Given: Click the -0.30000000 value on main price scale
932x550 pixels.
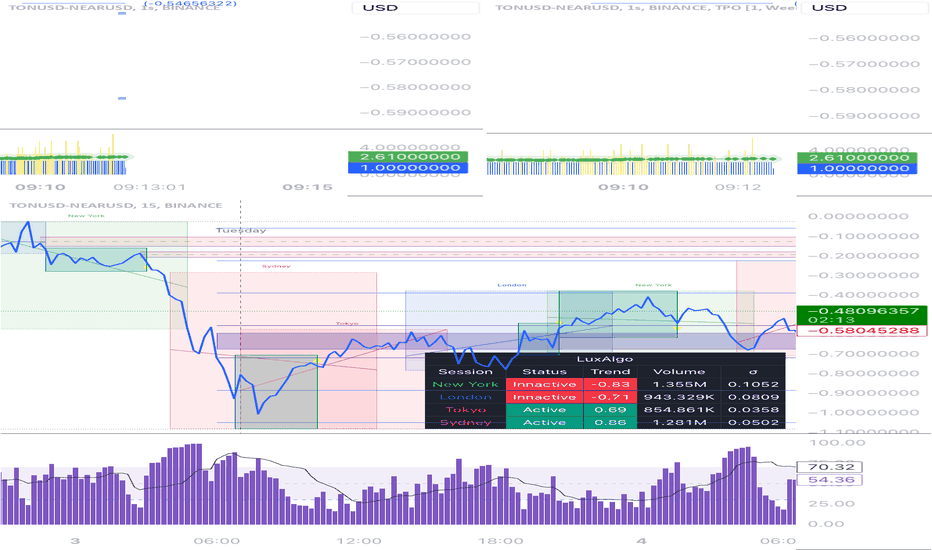Looking at the screenshot, I should [864, 276].
